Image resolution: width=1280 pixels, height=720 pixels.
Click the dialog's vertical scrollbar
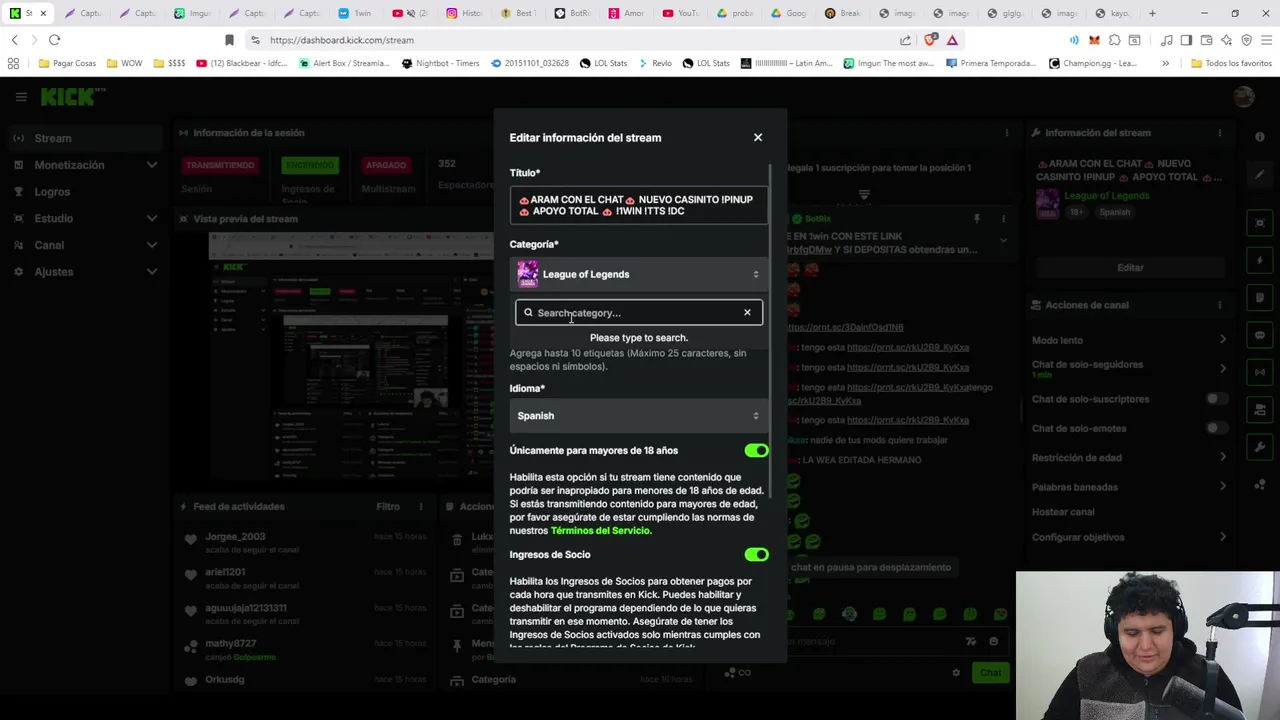click(x=770, y=330)
